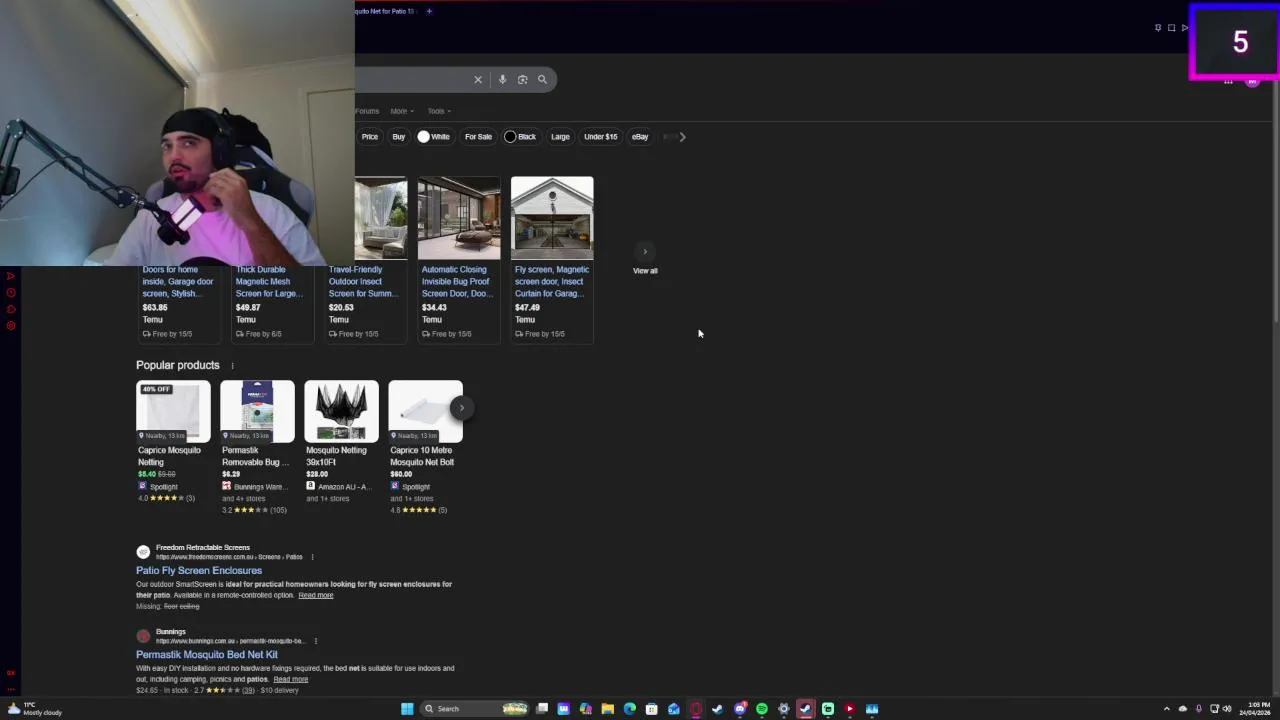The image size is (1280, 720).
Task: Expand the More search filter dropdown
Action: point(402,111)
